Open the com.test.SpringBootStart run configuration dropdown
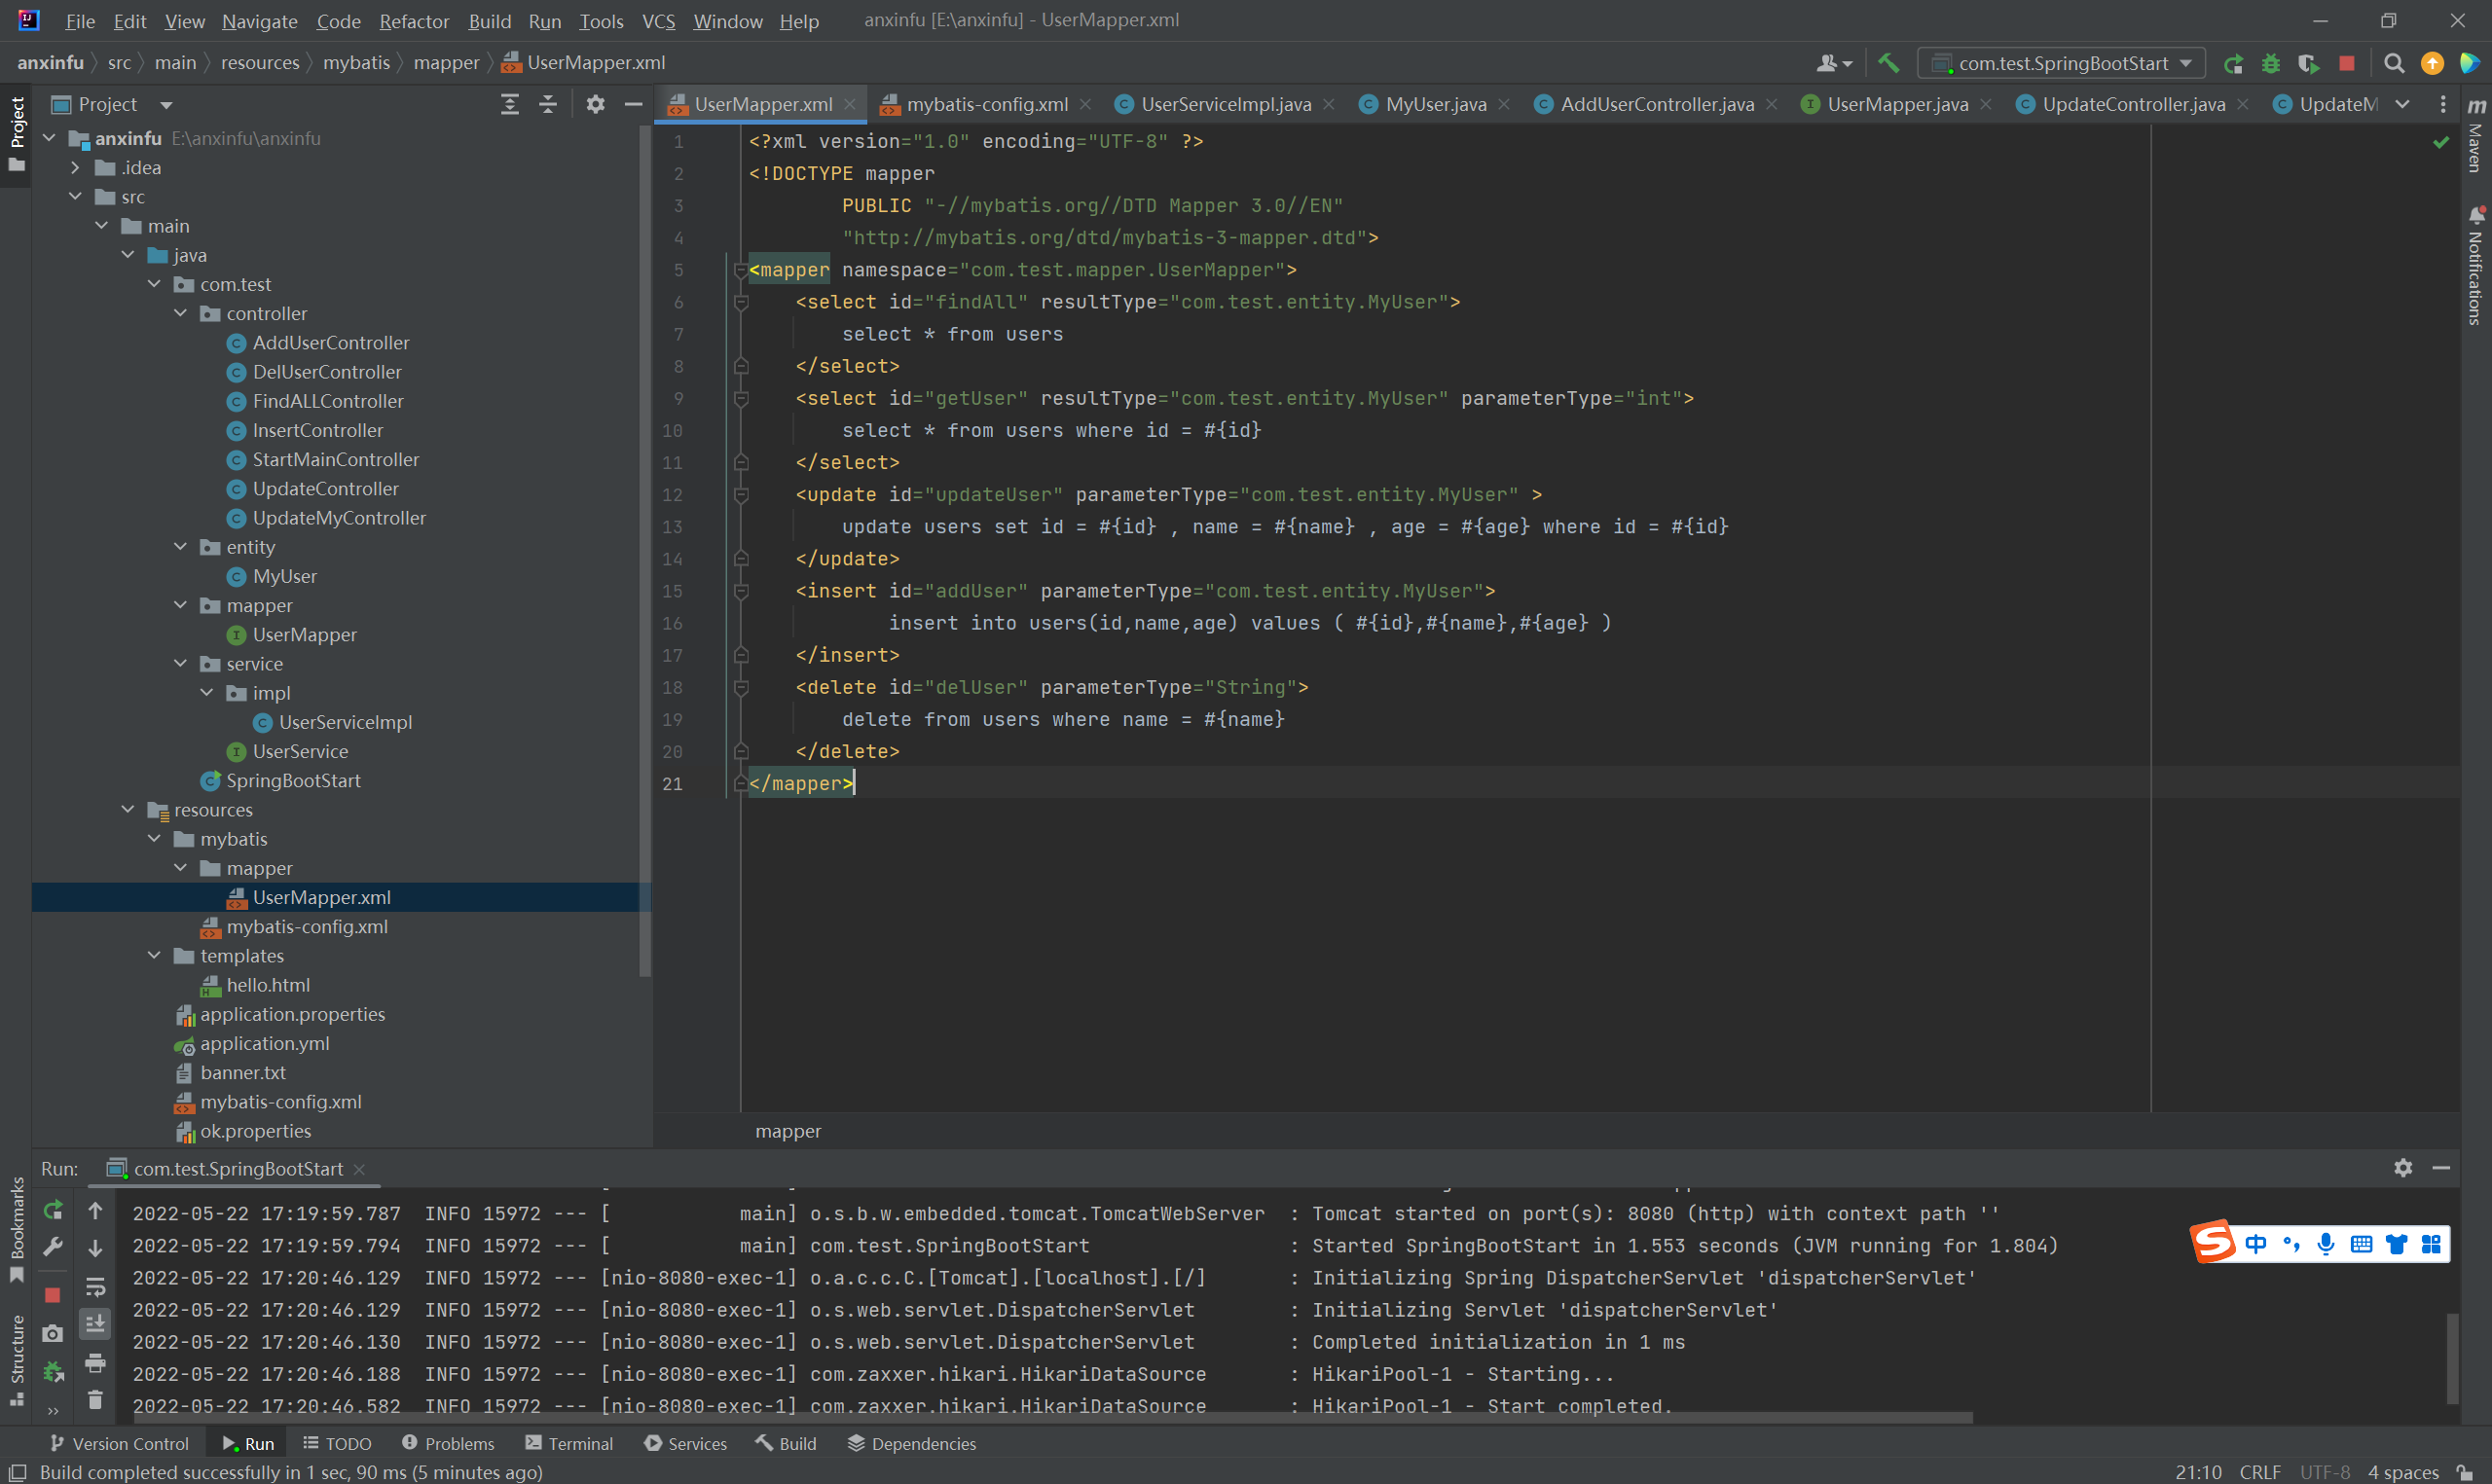 pos(2062,63)
